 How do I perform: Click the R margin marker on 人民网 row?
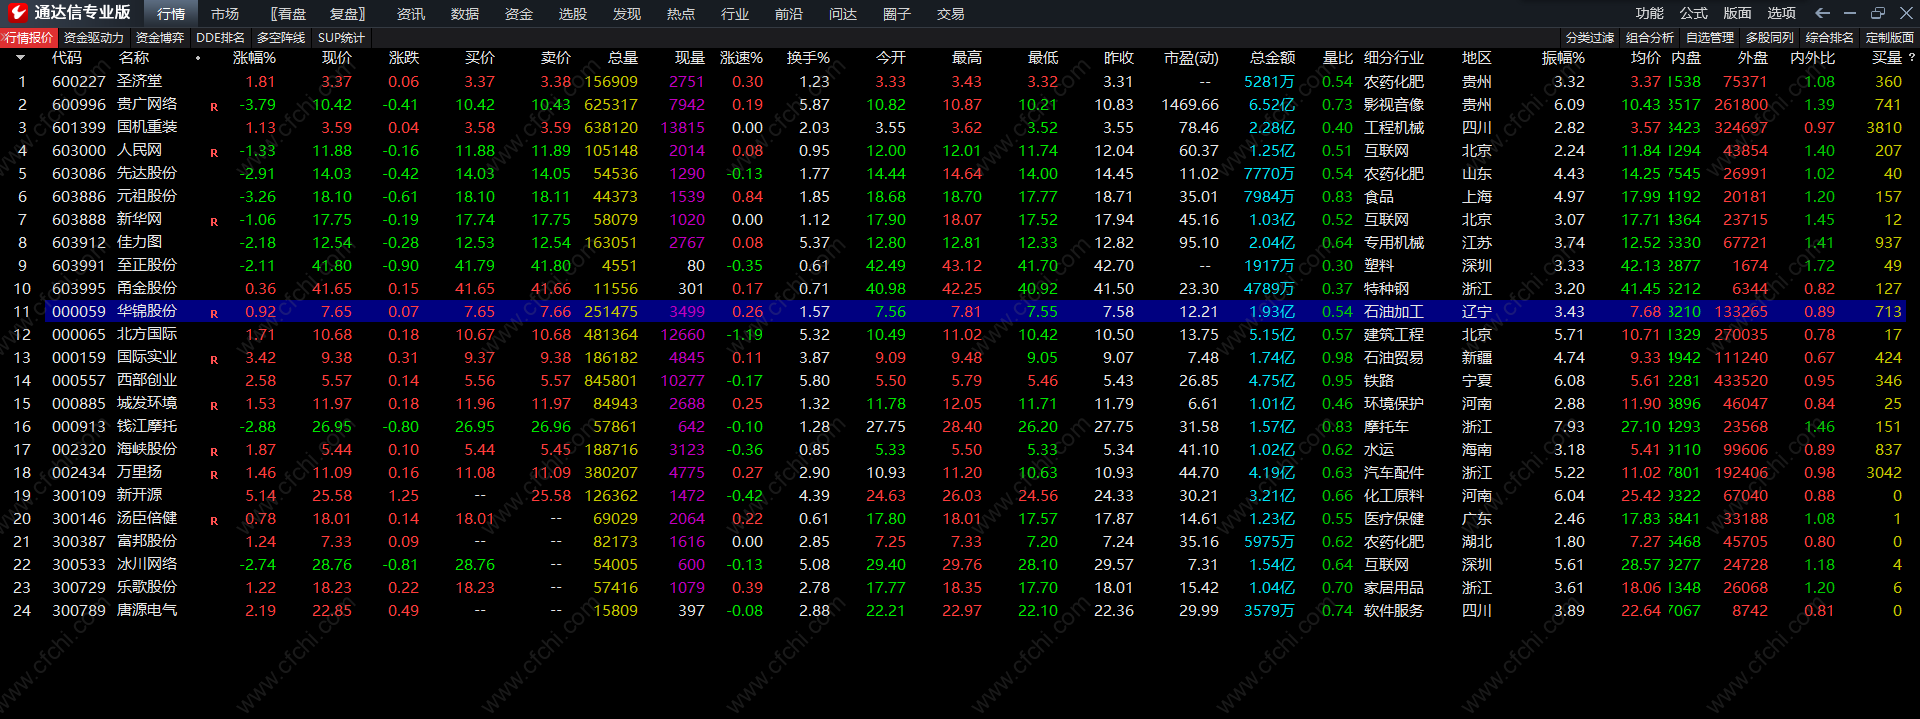coord(214,152)
